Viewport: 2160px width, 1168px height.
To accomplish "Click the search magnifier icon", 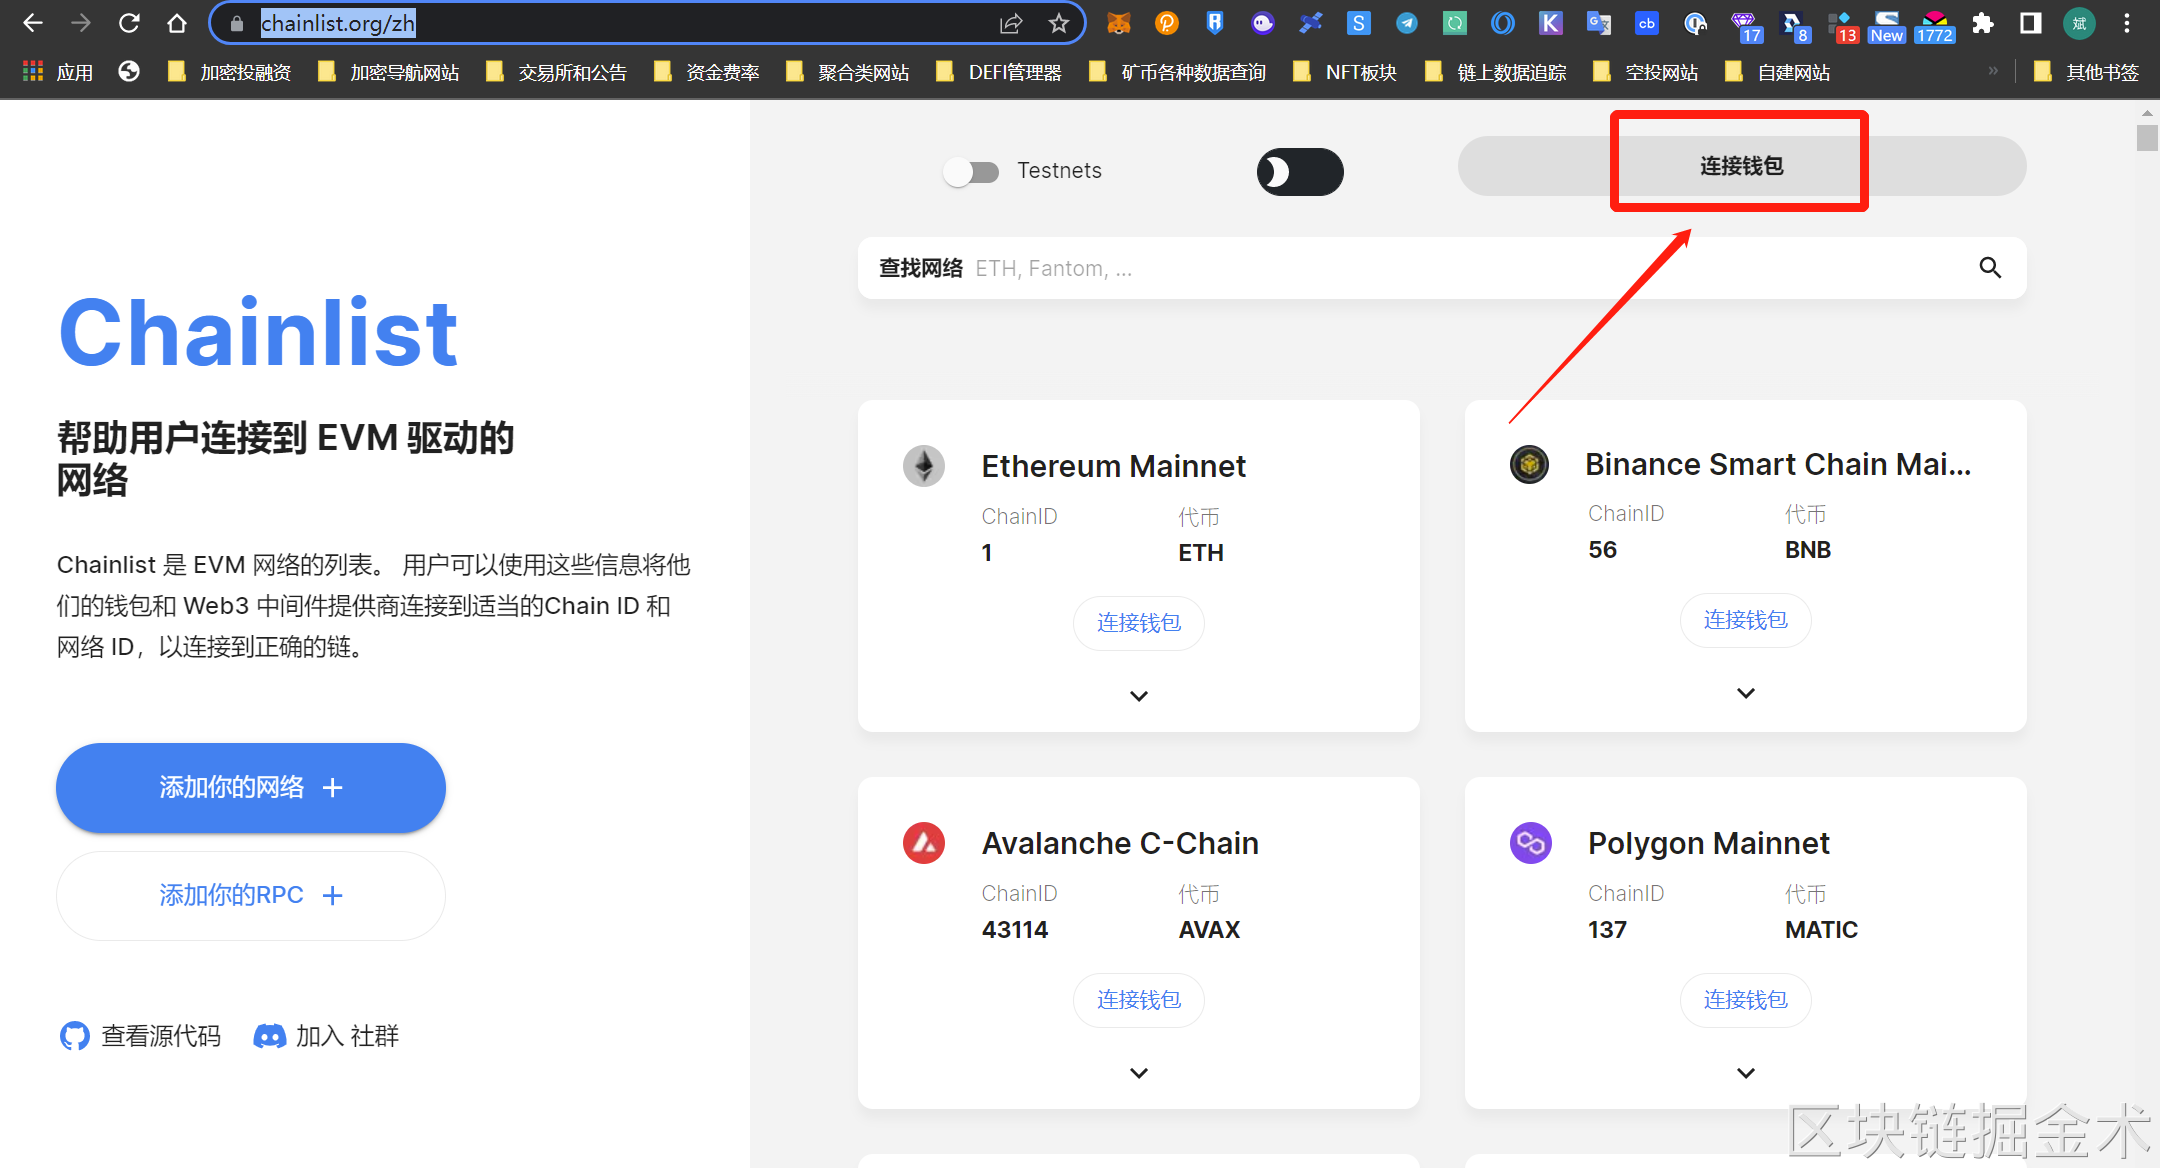I will pyautogui.click(x=1990, y=268).
